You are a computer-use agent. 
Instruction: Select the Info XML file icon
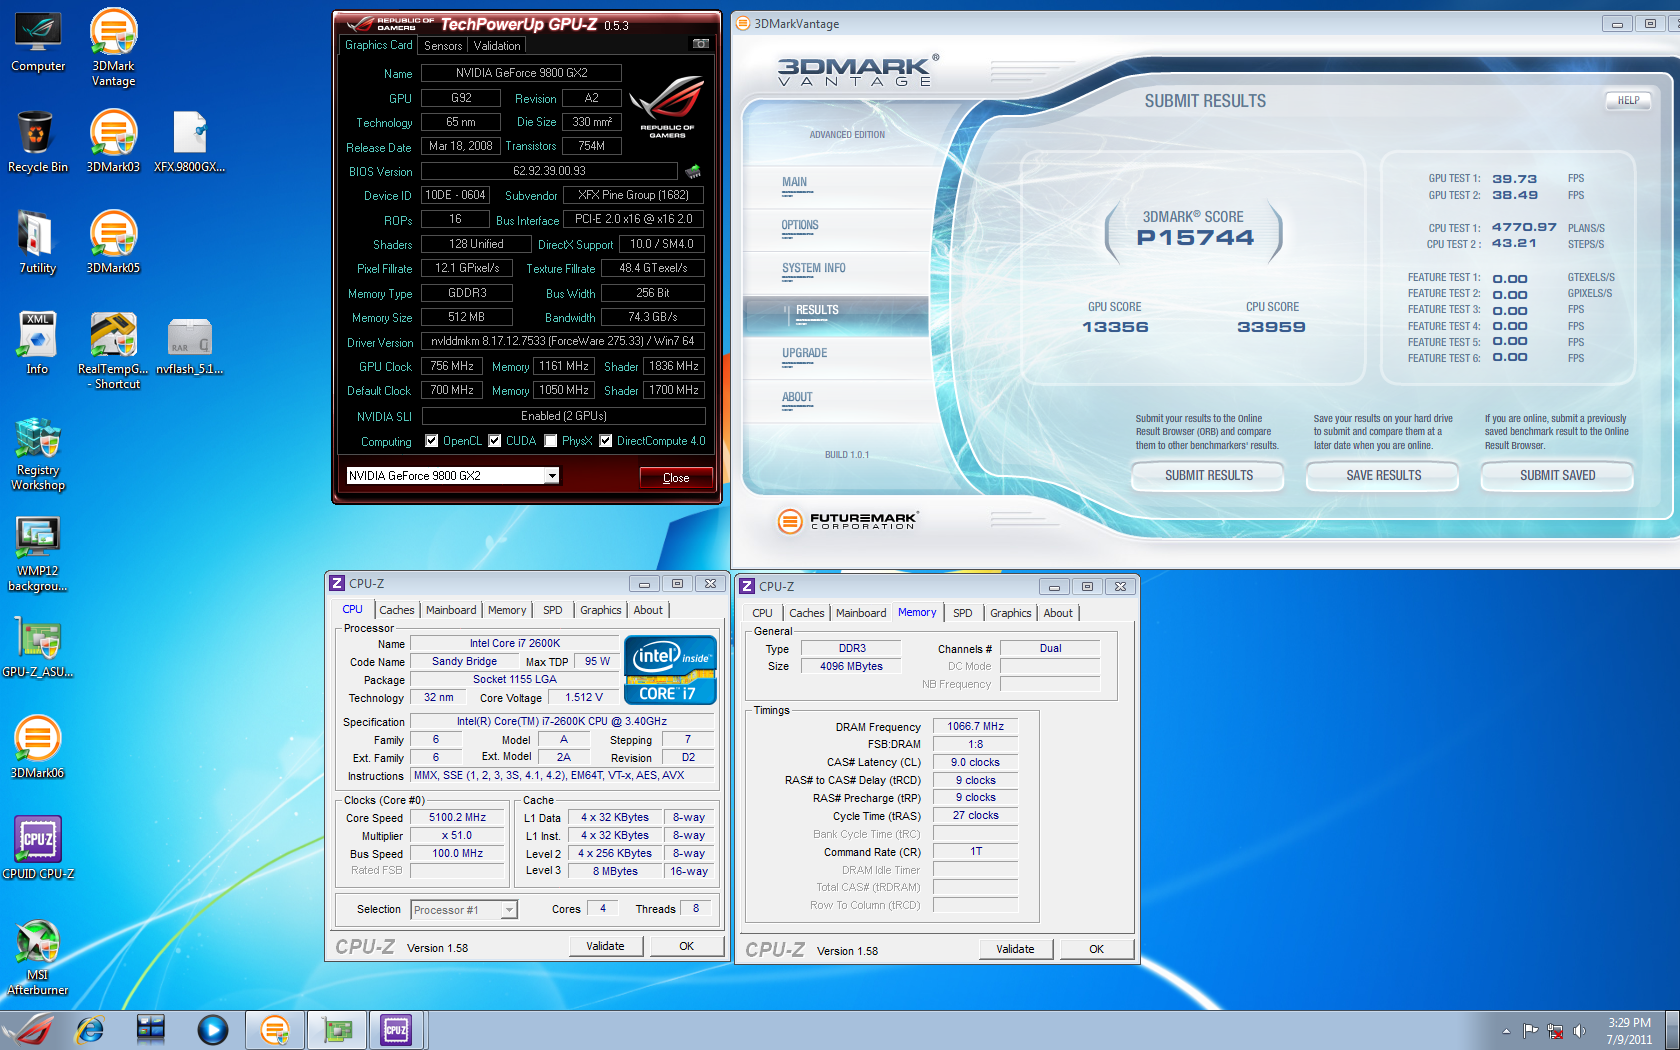coord(37,343)
